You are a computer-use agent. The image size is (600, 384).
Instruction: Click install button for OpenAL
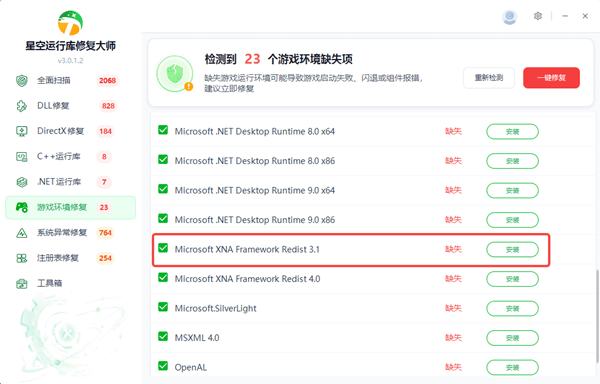click(x=512, y=368)
